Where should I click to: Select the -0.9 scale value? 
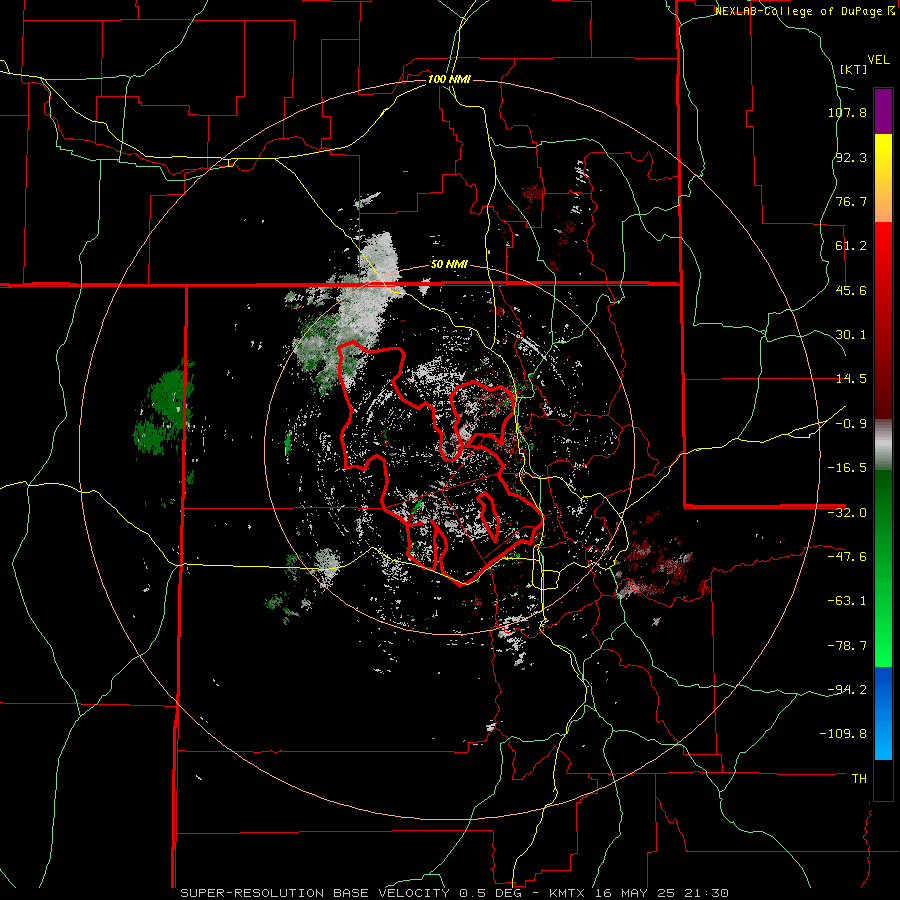pyautogui.click(x=851, y=424)
